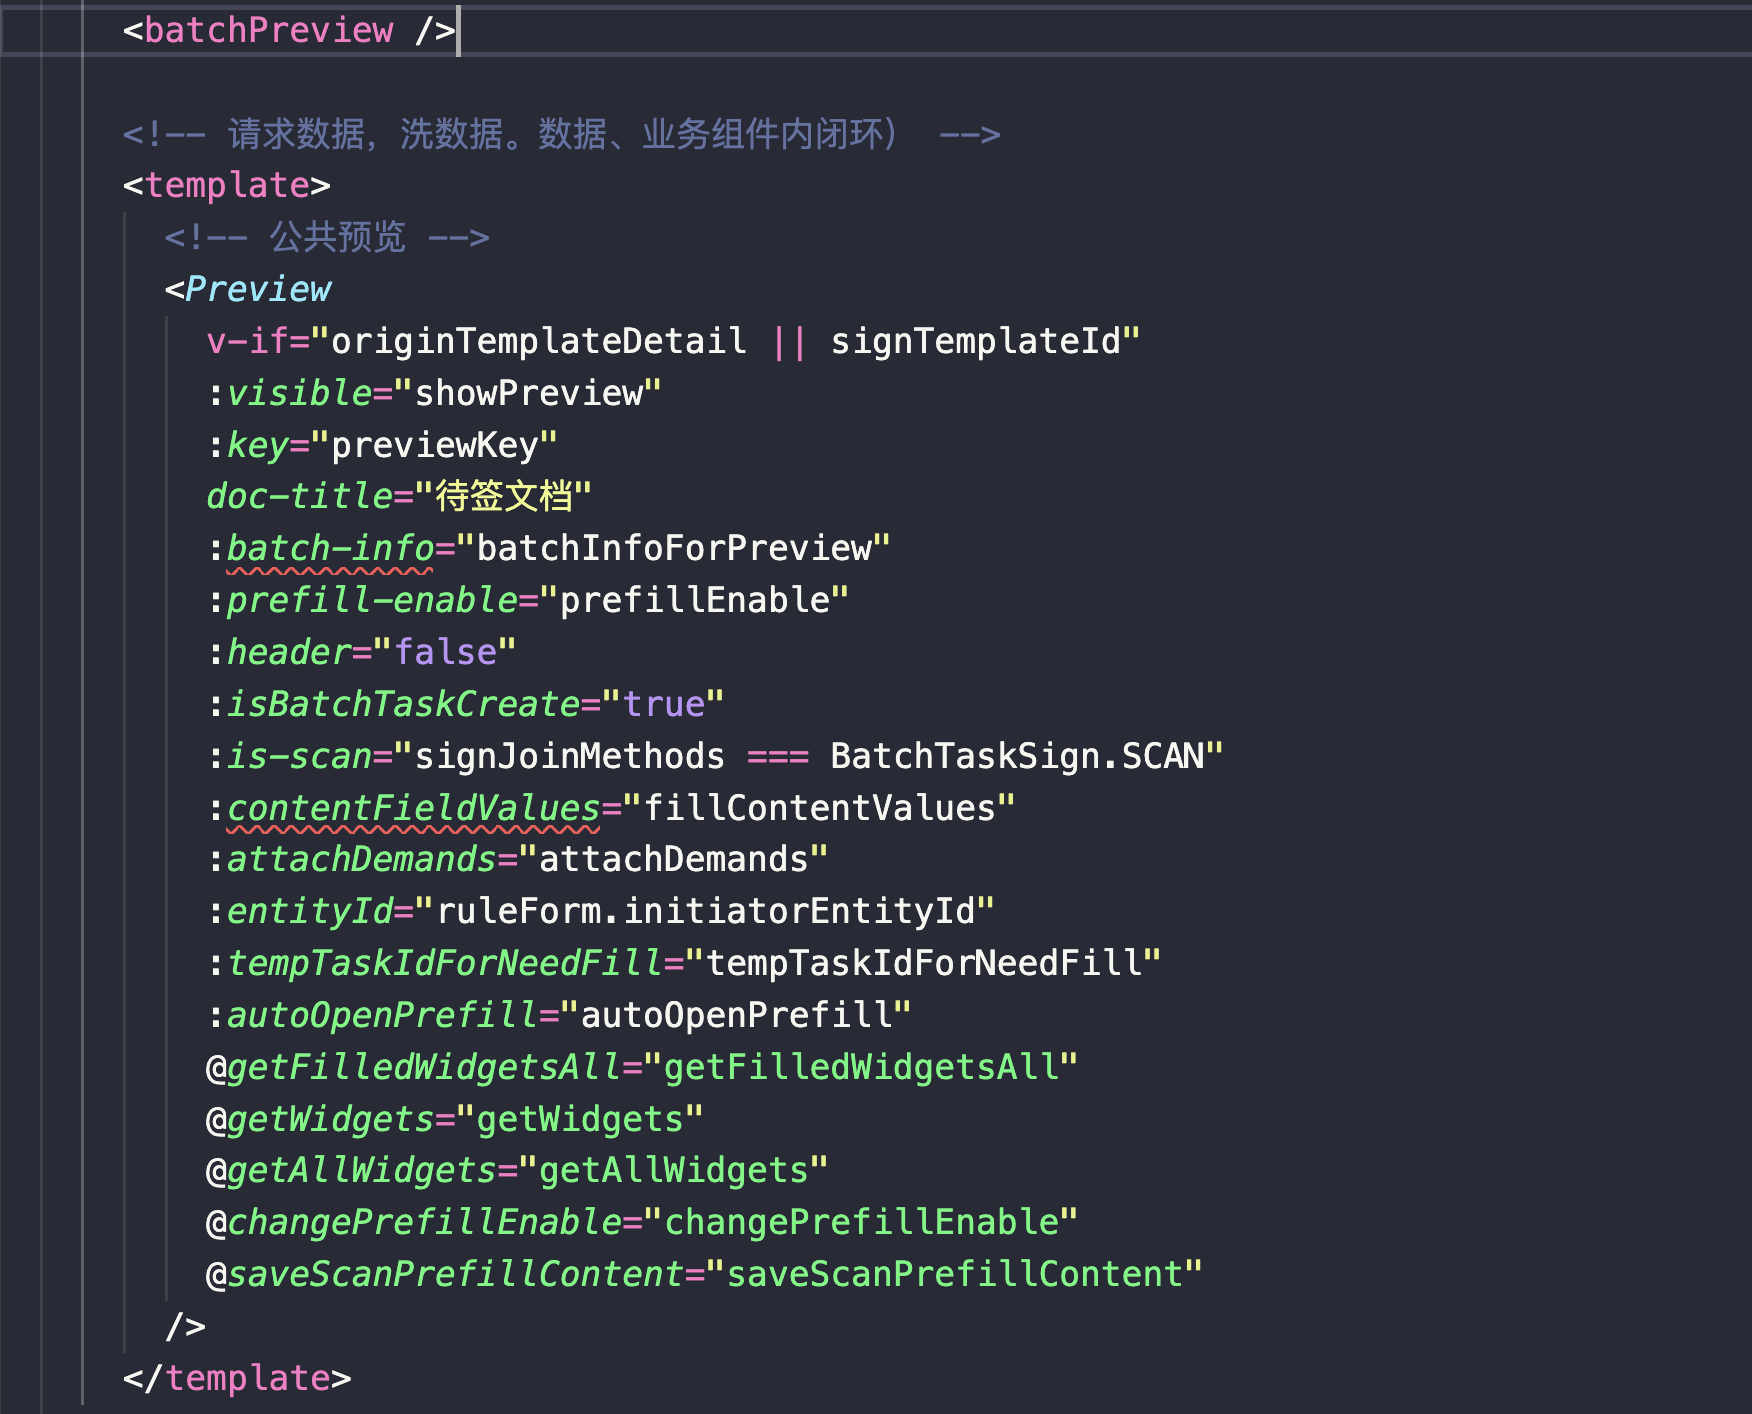Click the @getWidgets event name
Image resolution: width=1752 pixels, height=1414 pixels.
(320, 1119)
